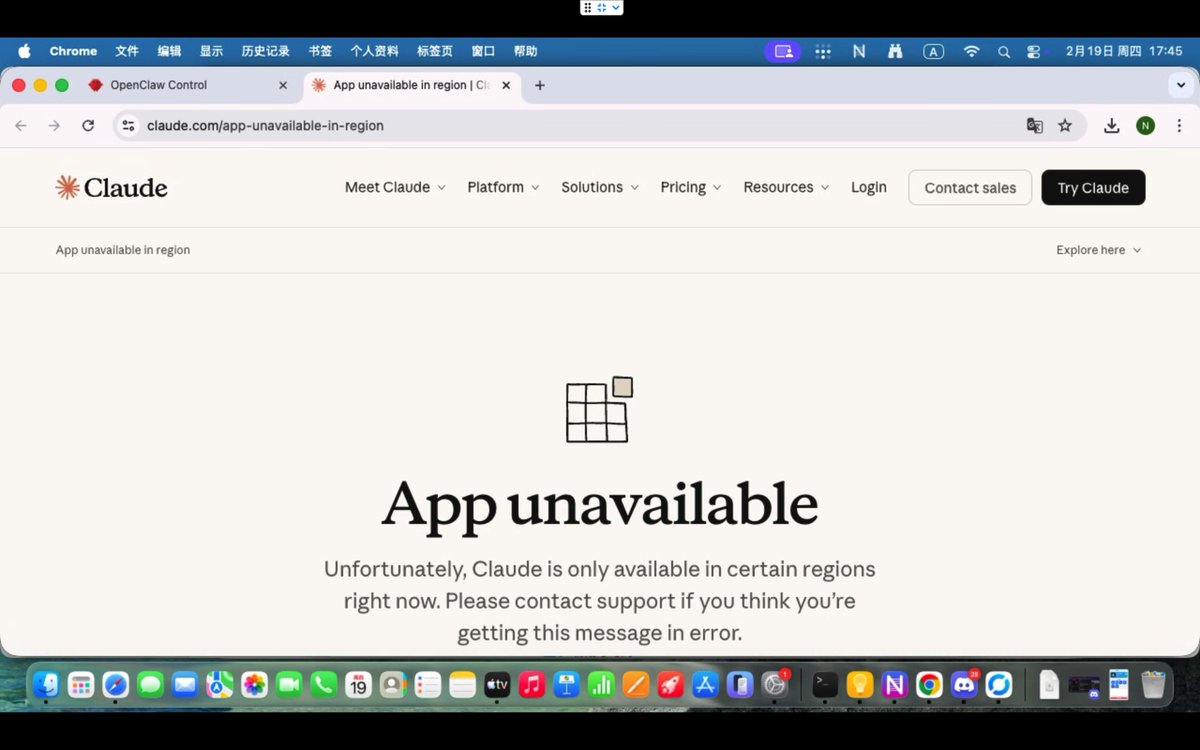Open Keynote from the Dock
Image resolution: width=1200 pixels, height=750 pixels.
point(567,684)
